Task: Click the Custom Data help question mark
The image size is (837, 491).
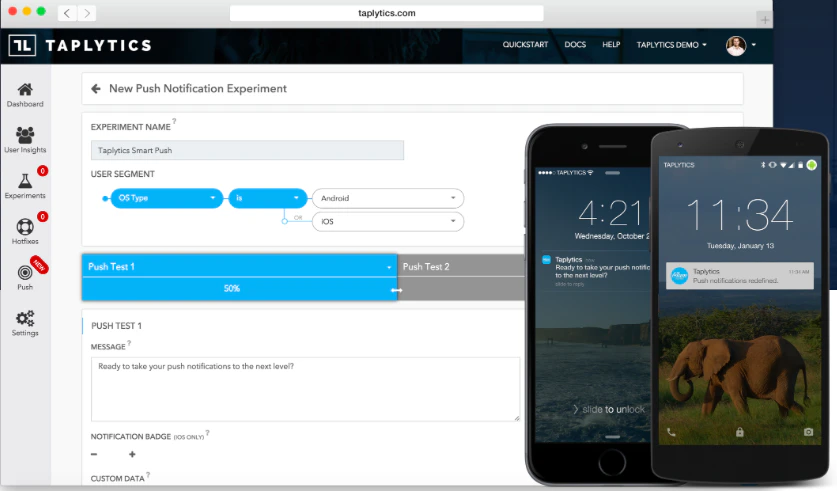Action: 148,474
